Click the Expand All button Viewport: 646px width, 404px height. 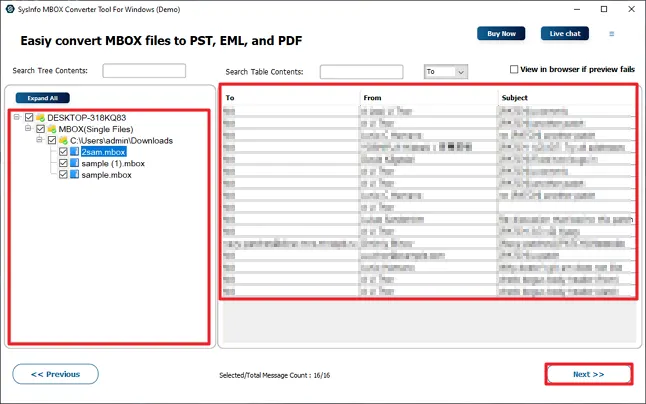pyautogui.click(x=42, y=98)
